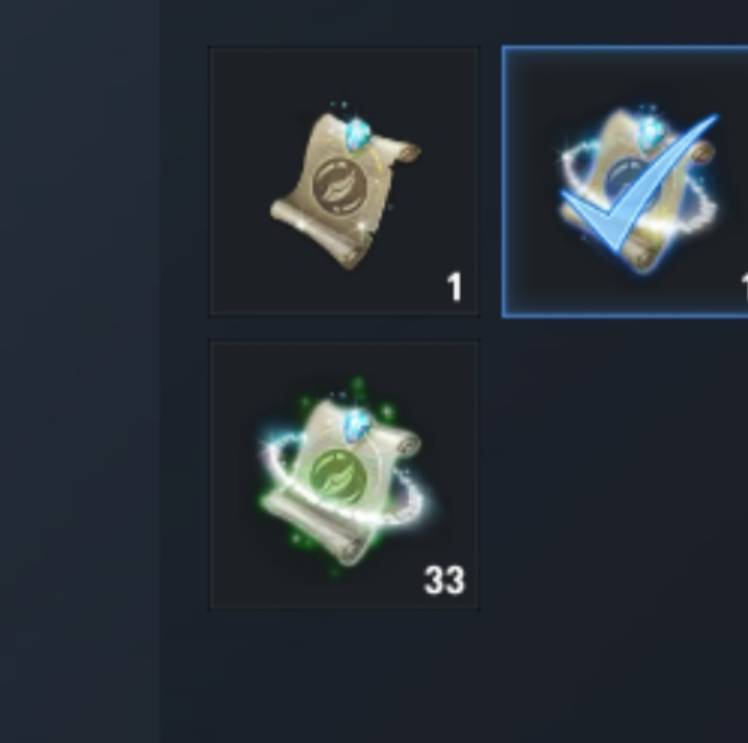Click the dark left sidebar panel
Screen dimensions: 748x743
(79, 372)
